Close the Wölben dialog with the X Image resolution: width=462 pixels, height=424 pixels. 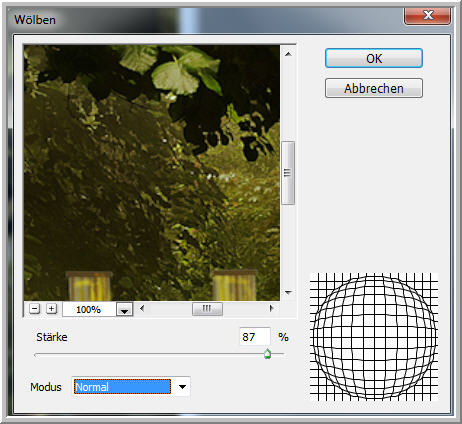click(x=428, y=15)
